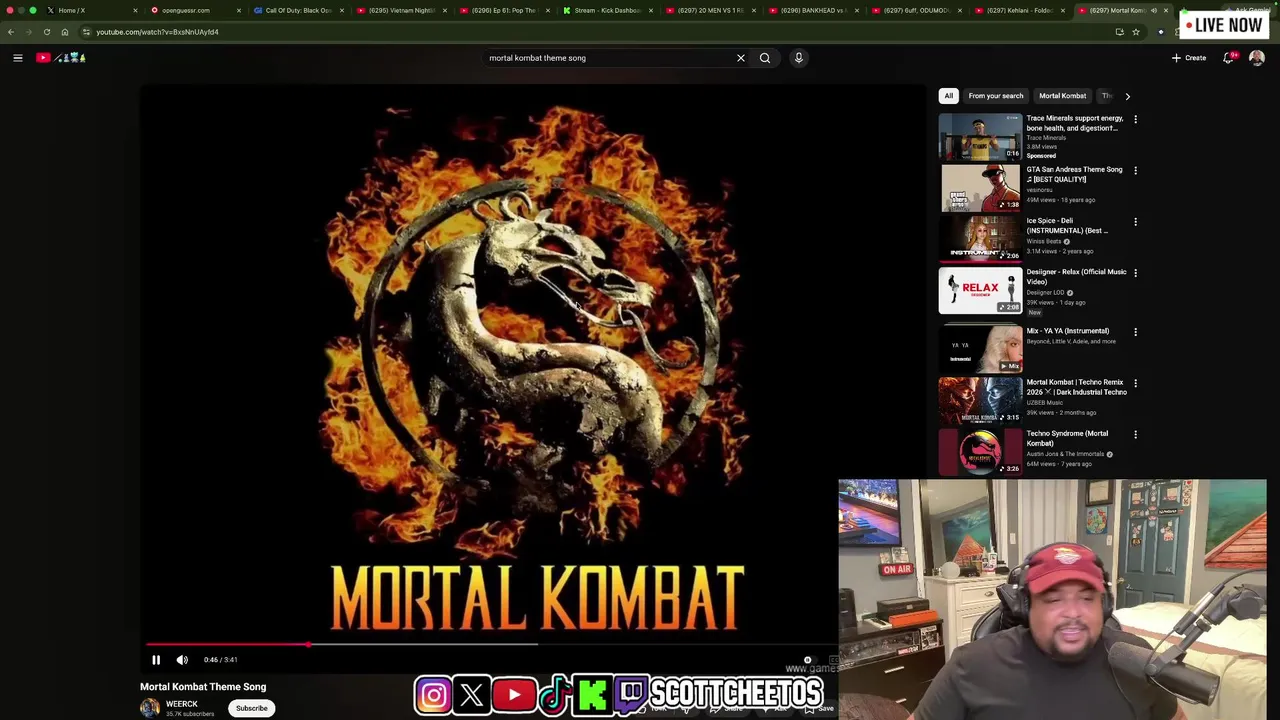
Task: Open Mortal Kombat Techno Remix 2026 title
Action: pyautogui.click(x=1076, y=387)
